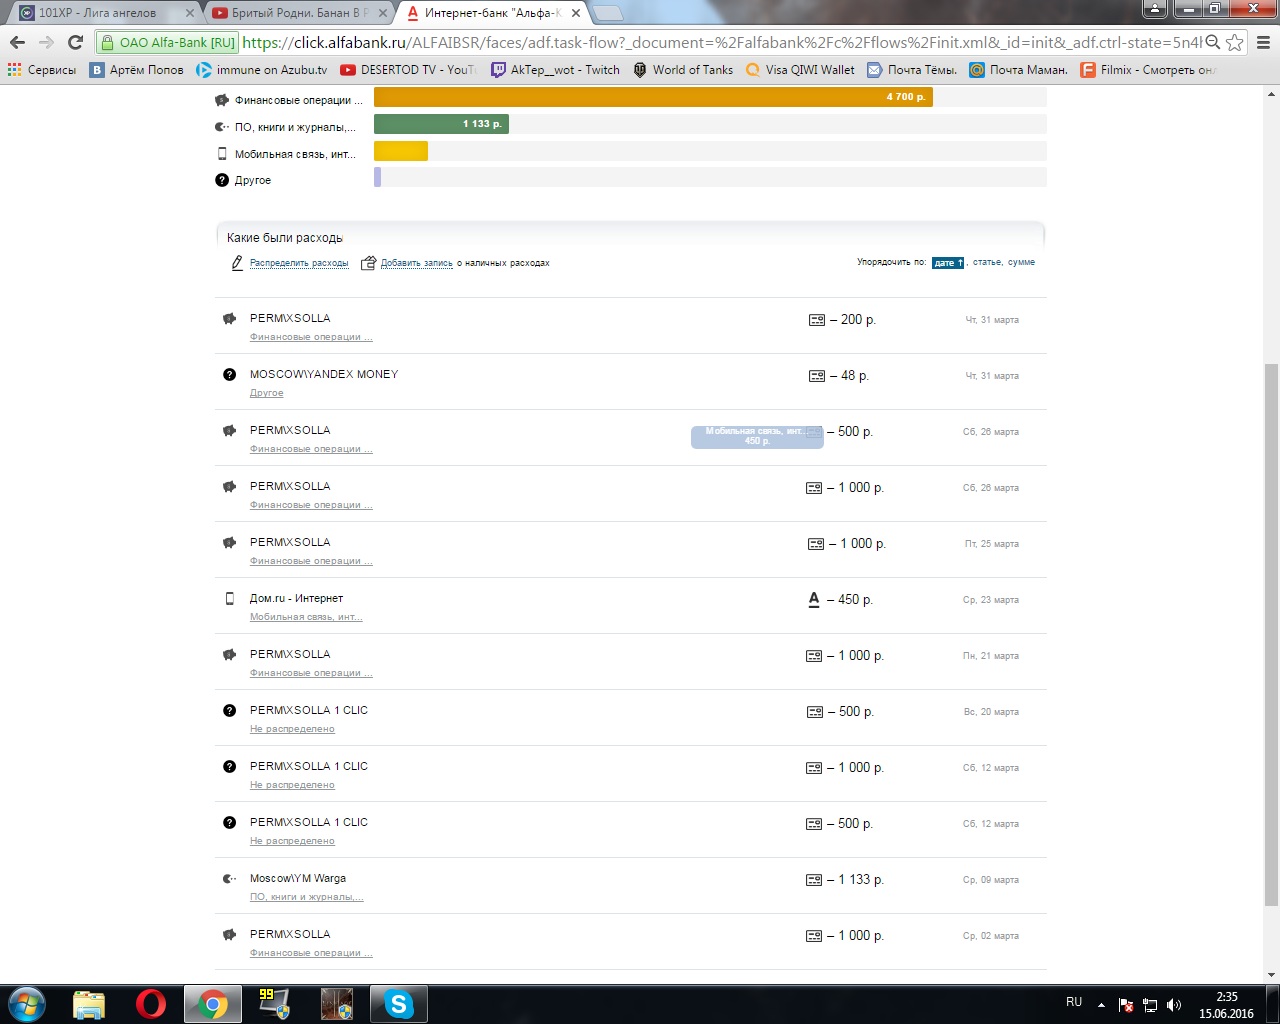Click the volume icon in the system tray
Screen dimensions: 1280x1024
tap(1174, 1005)
